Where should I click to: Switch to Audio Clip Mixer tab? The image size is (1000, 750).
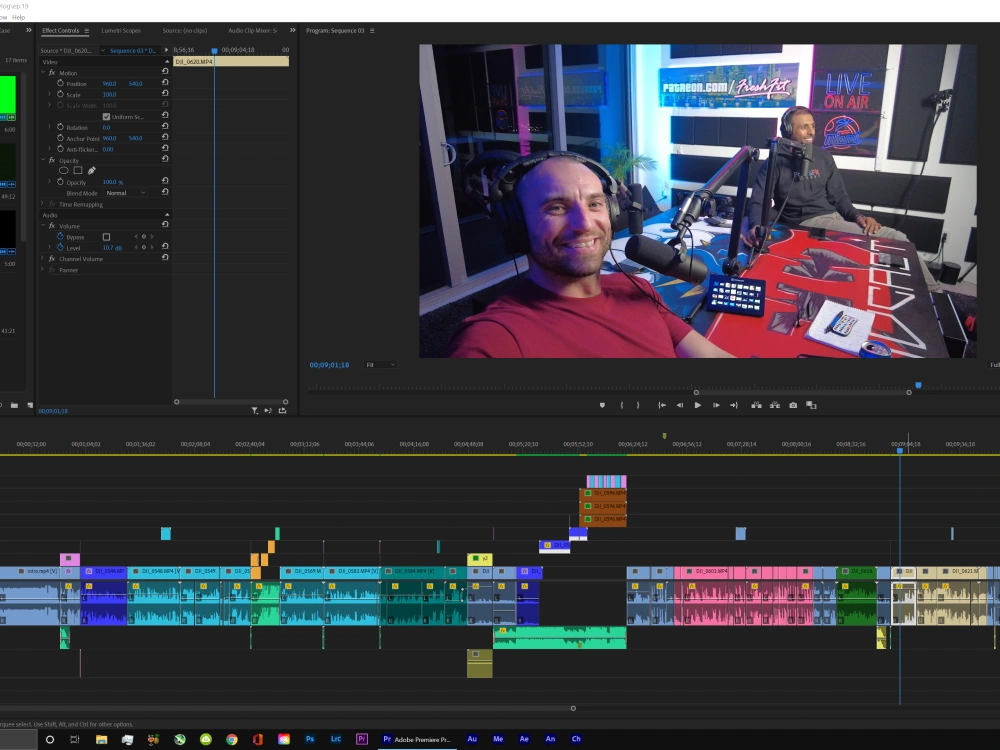tap(253, 30)
